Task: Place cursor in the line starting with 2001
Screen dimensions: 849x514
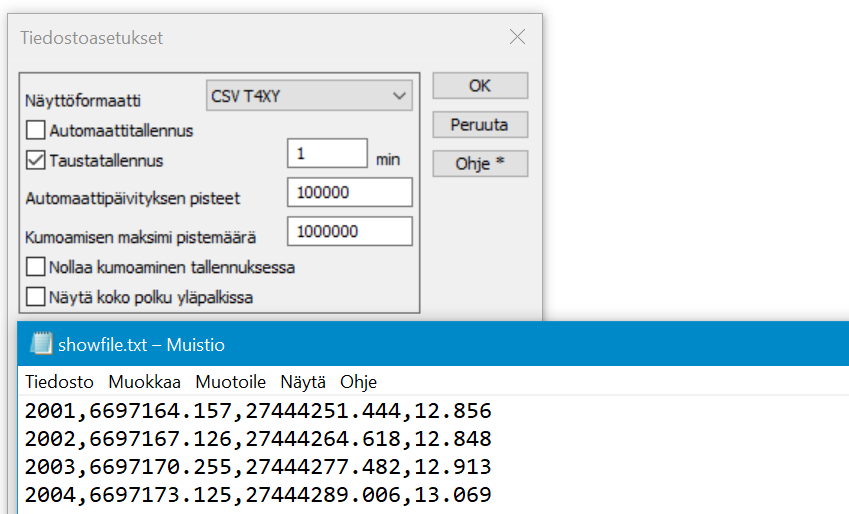Action: tap(258, 411)
